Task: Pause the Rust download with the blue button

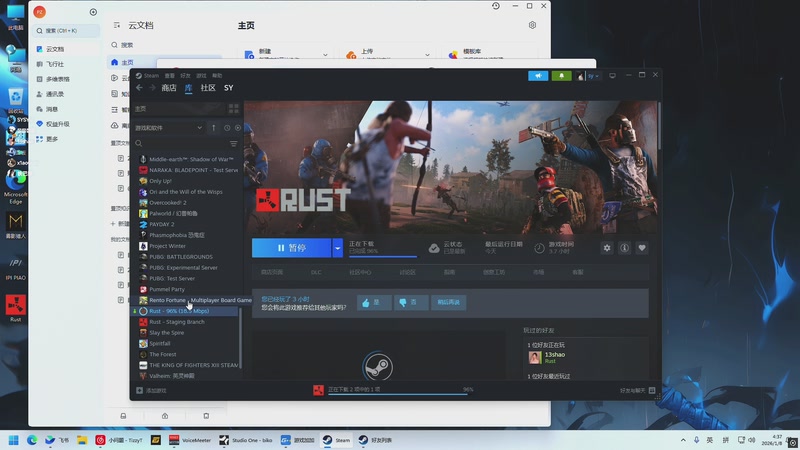Action: (x=291, y=248)
